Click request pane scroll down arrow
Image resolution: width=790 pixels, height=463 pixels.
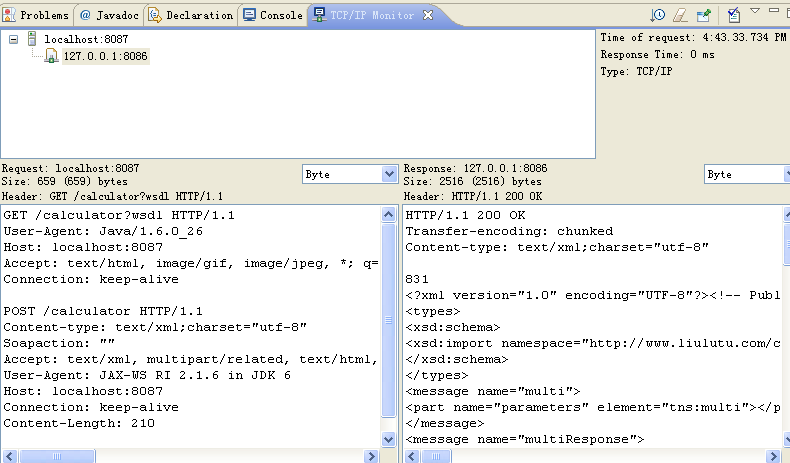(388, 439)
